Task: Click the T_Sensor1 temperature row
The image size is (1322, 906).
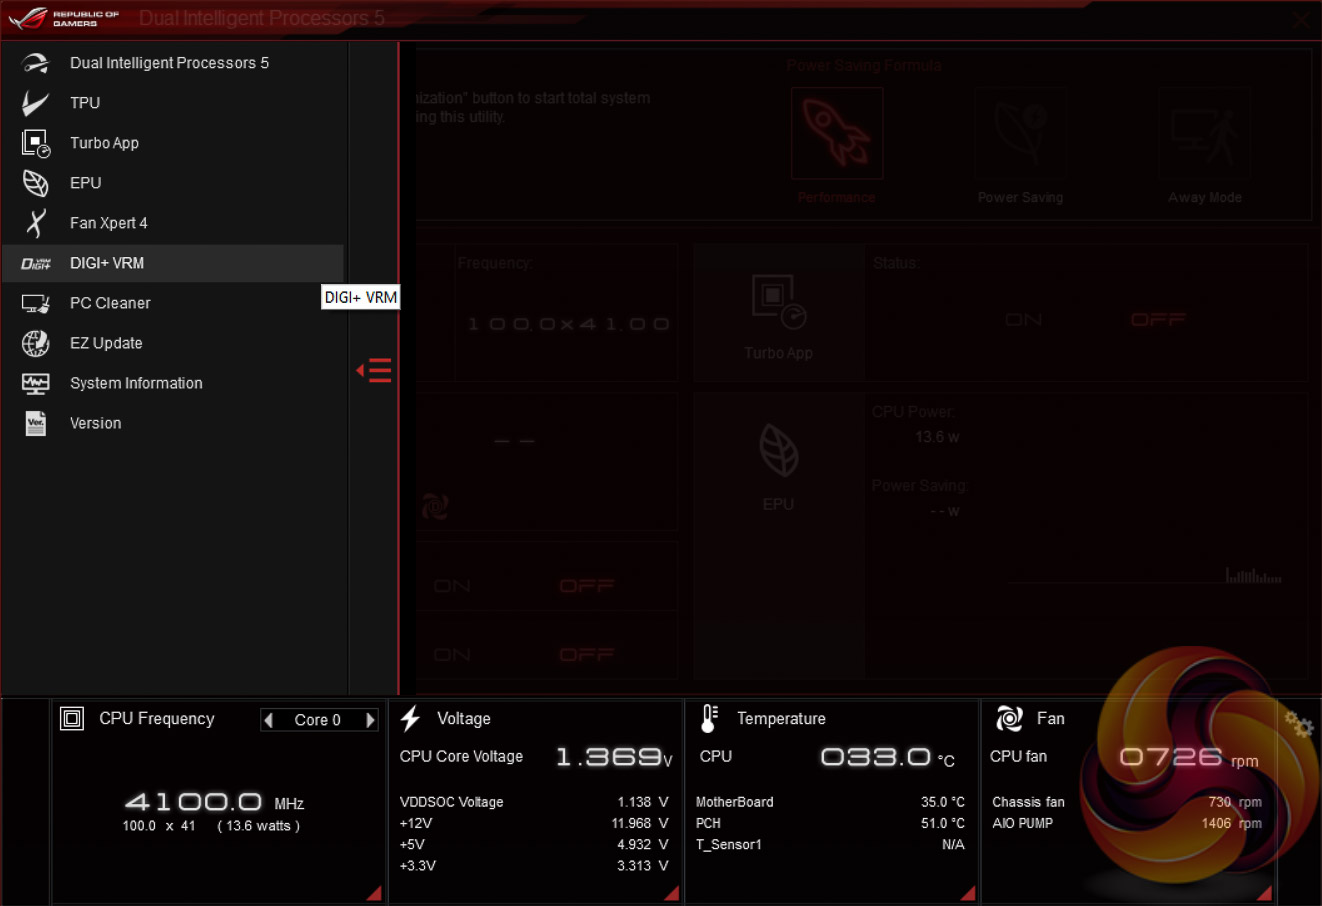Action: pyautogui.click(x=830, y=844)
